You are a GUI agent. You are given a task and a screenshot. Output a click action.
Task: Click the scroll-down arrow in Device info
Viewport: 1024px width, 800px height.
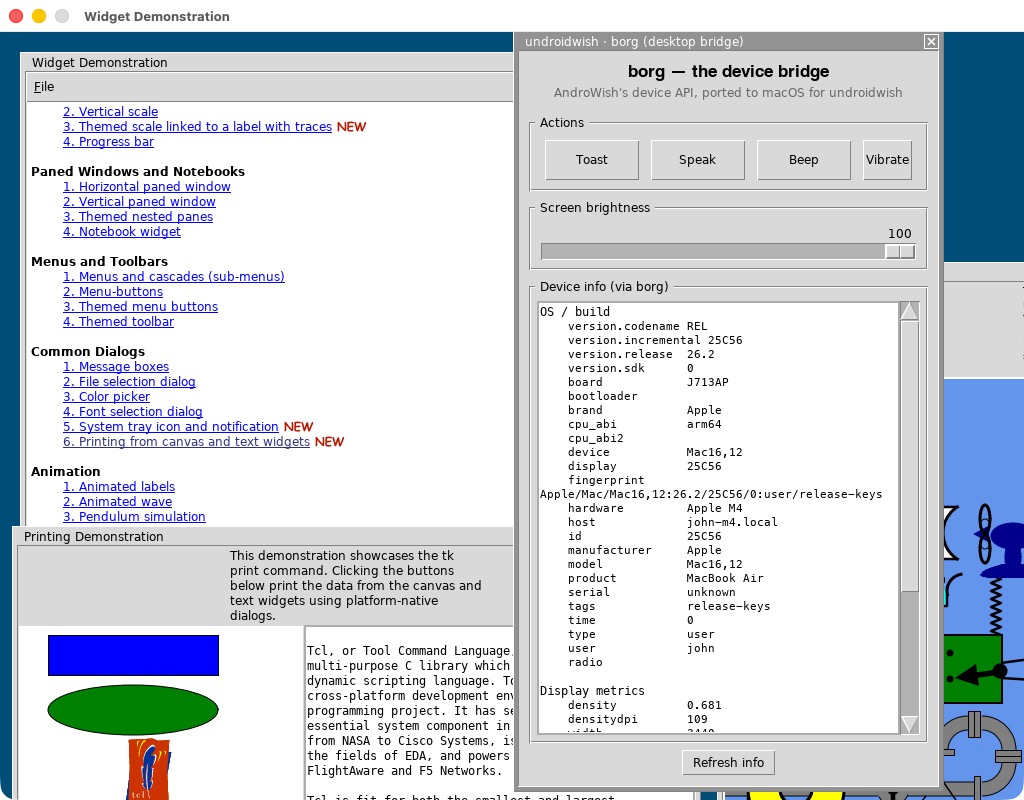(909, 724)
